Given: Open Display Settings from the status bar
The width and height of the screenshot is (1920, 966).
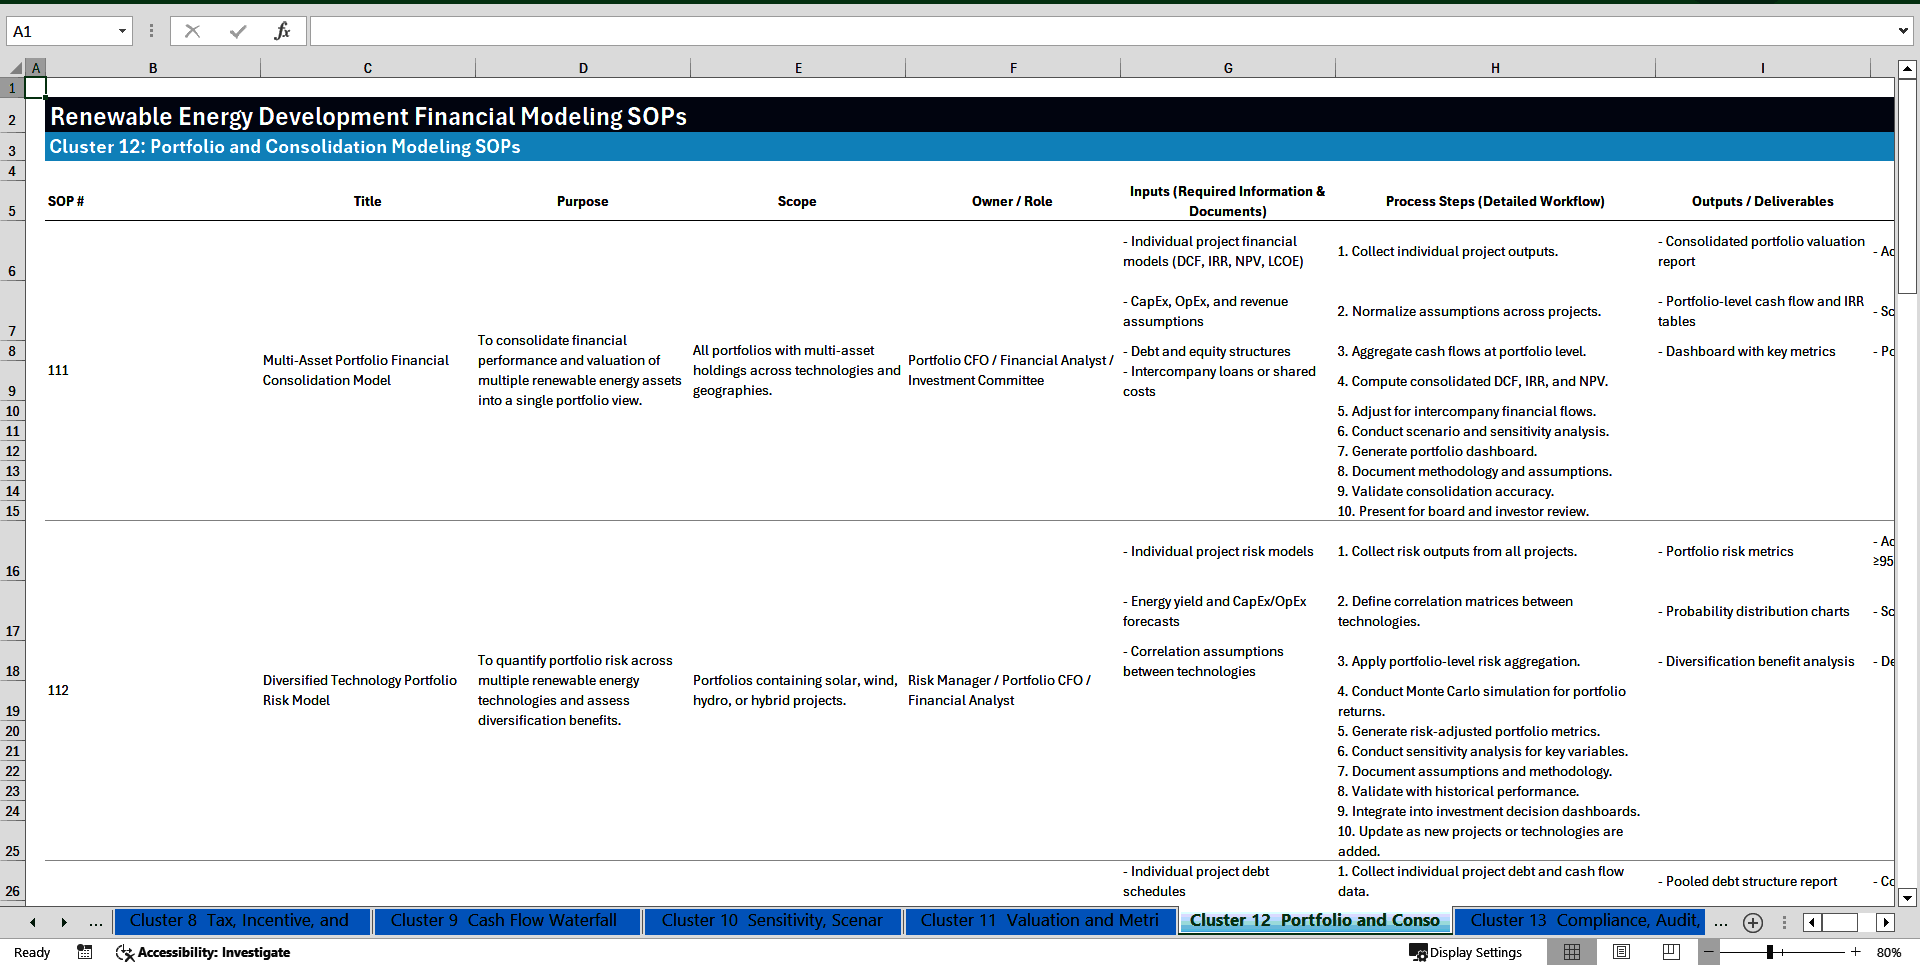Looking at the screenshot, I should point(1466,952).
